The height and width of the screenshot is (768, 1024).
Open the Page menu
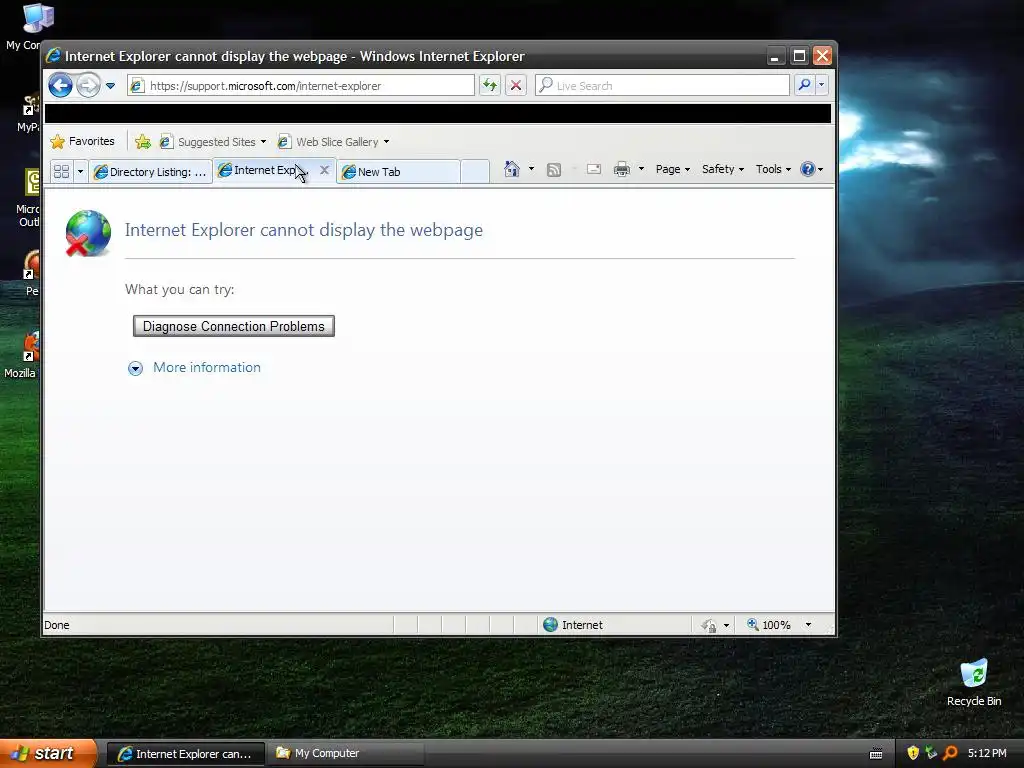pyautogui.click(x=673, y=169)
